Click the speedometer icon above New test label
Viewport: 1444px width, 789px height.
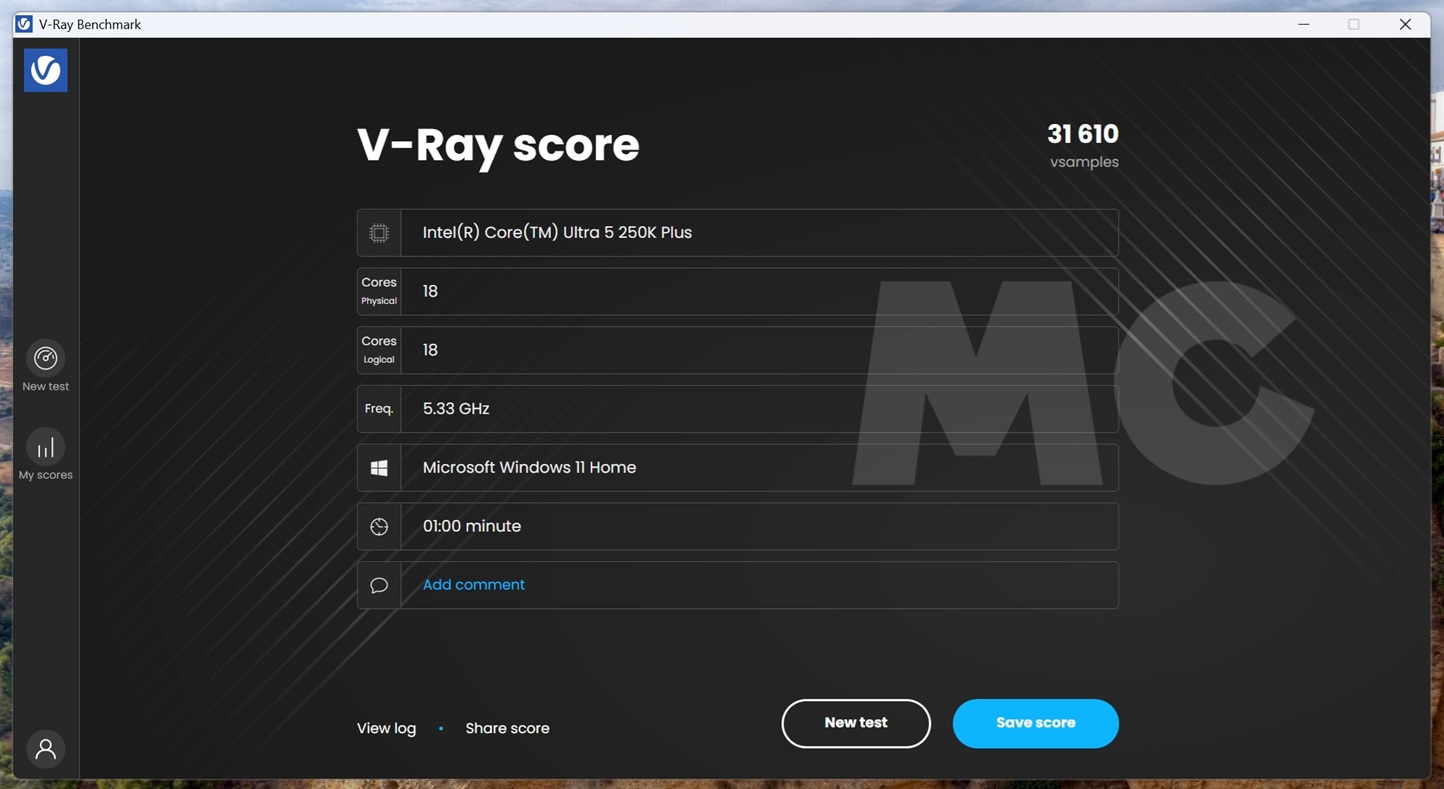45,357
